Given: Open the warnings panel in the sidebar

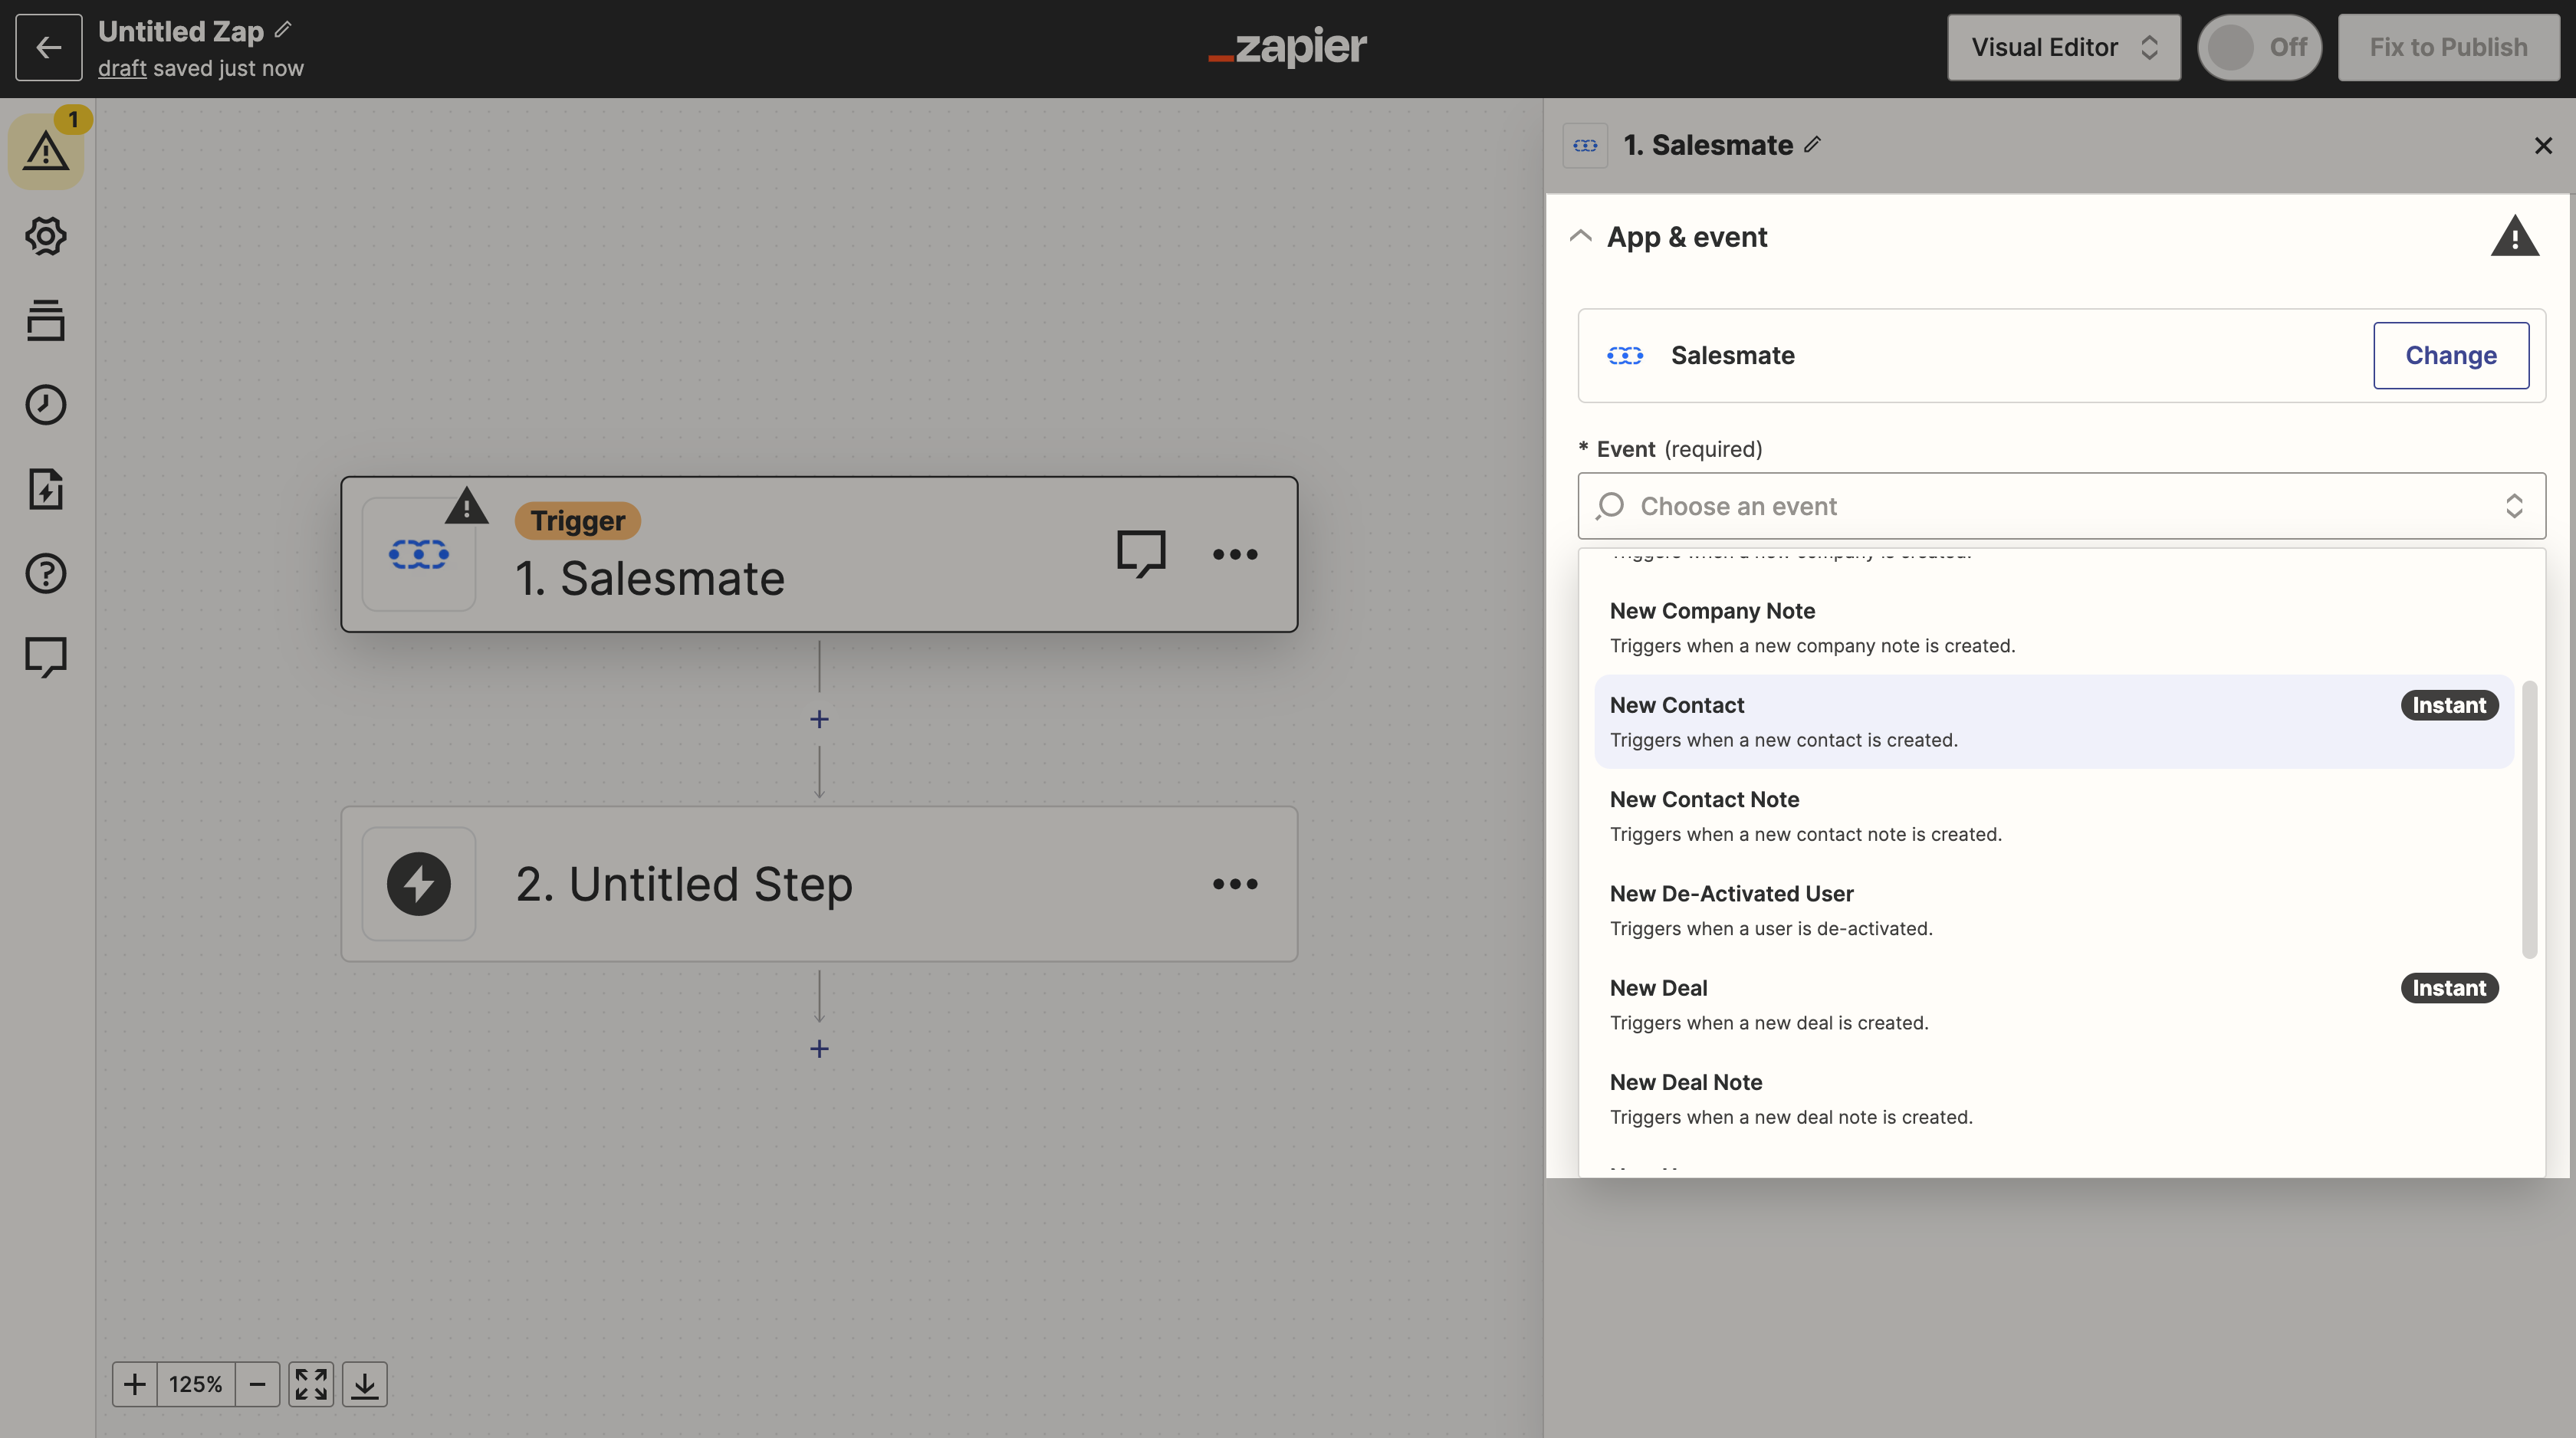Looking at the screenshot, I should 46,152.
